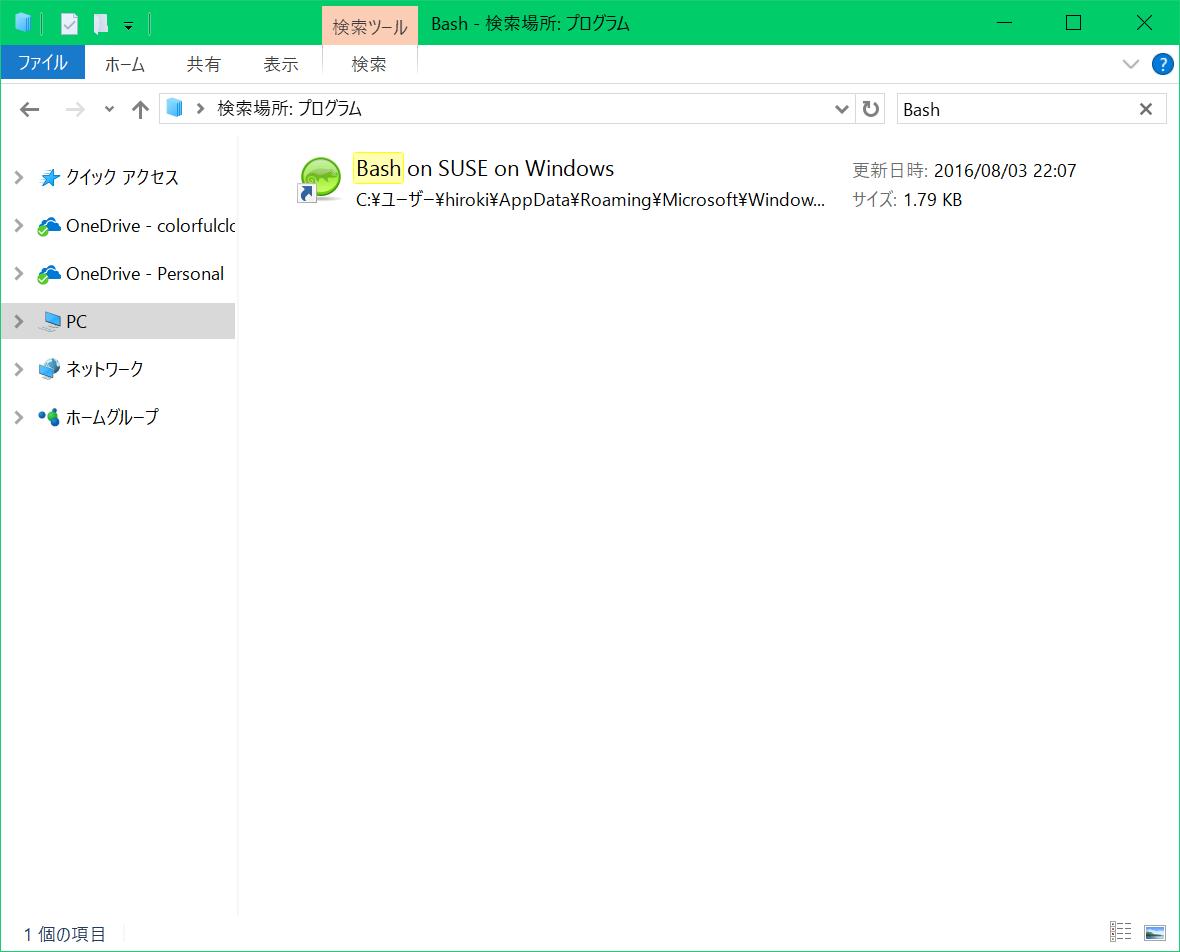Click the Properties checkmark quick access icon
This screenshot has height=952, width=1180.
69,24
